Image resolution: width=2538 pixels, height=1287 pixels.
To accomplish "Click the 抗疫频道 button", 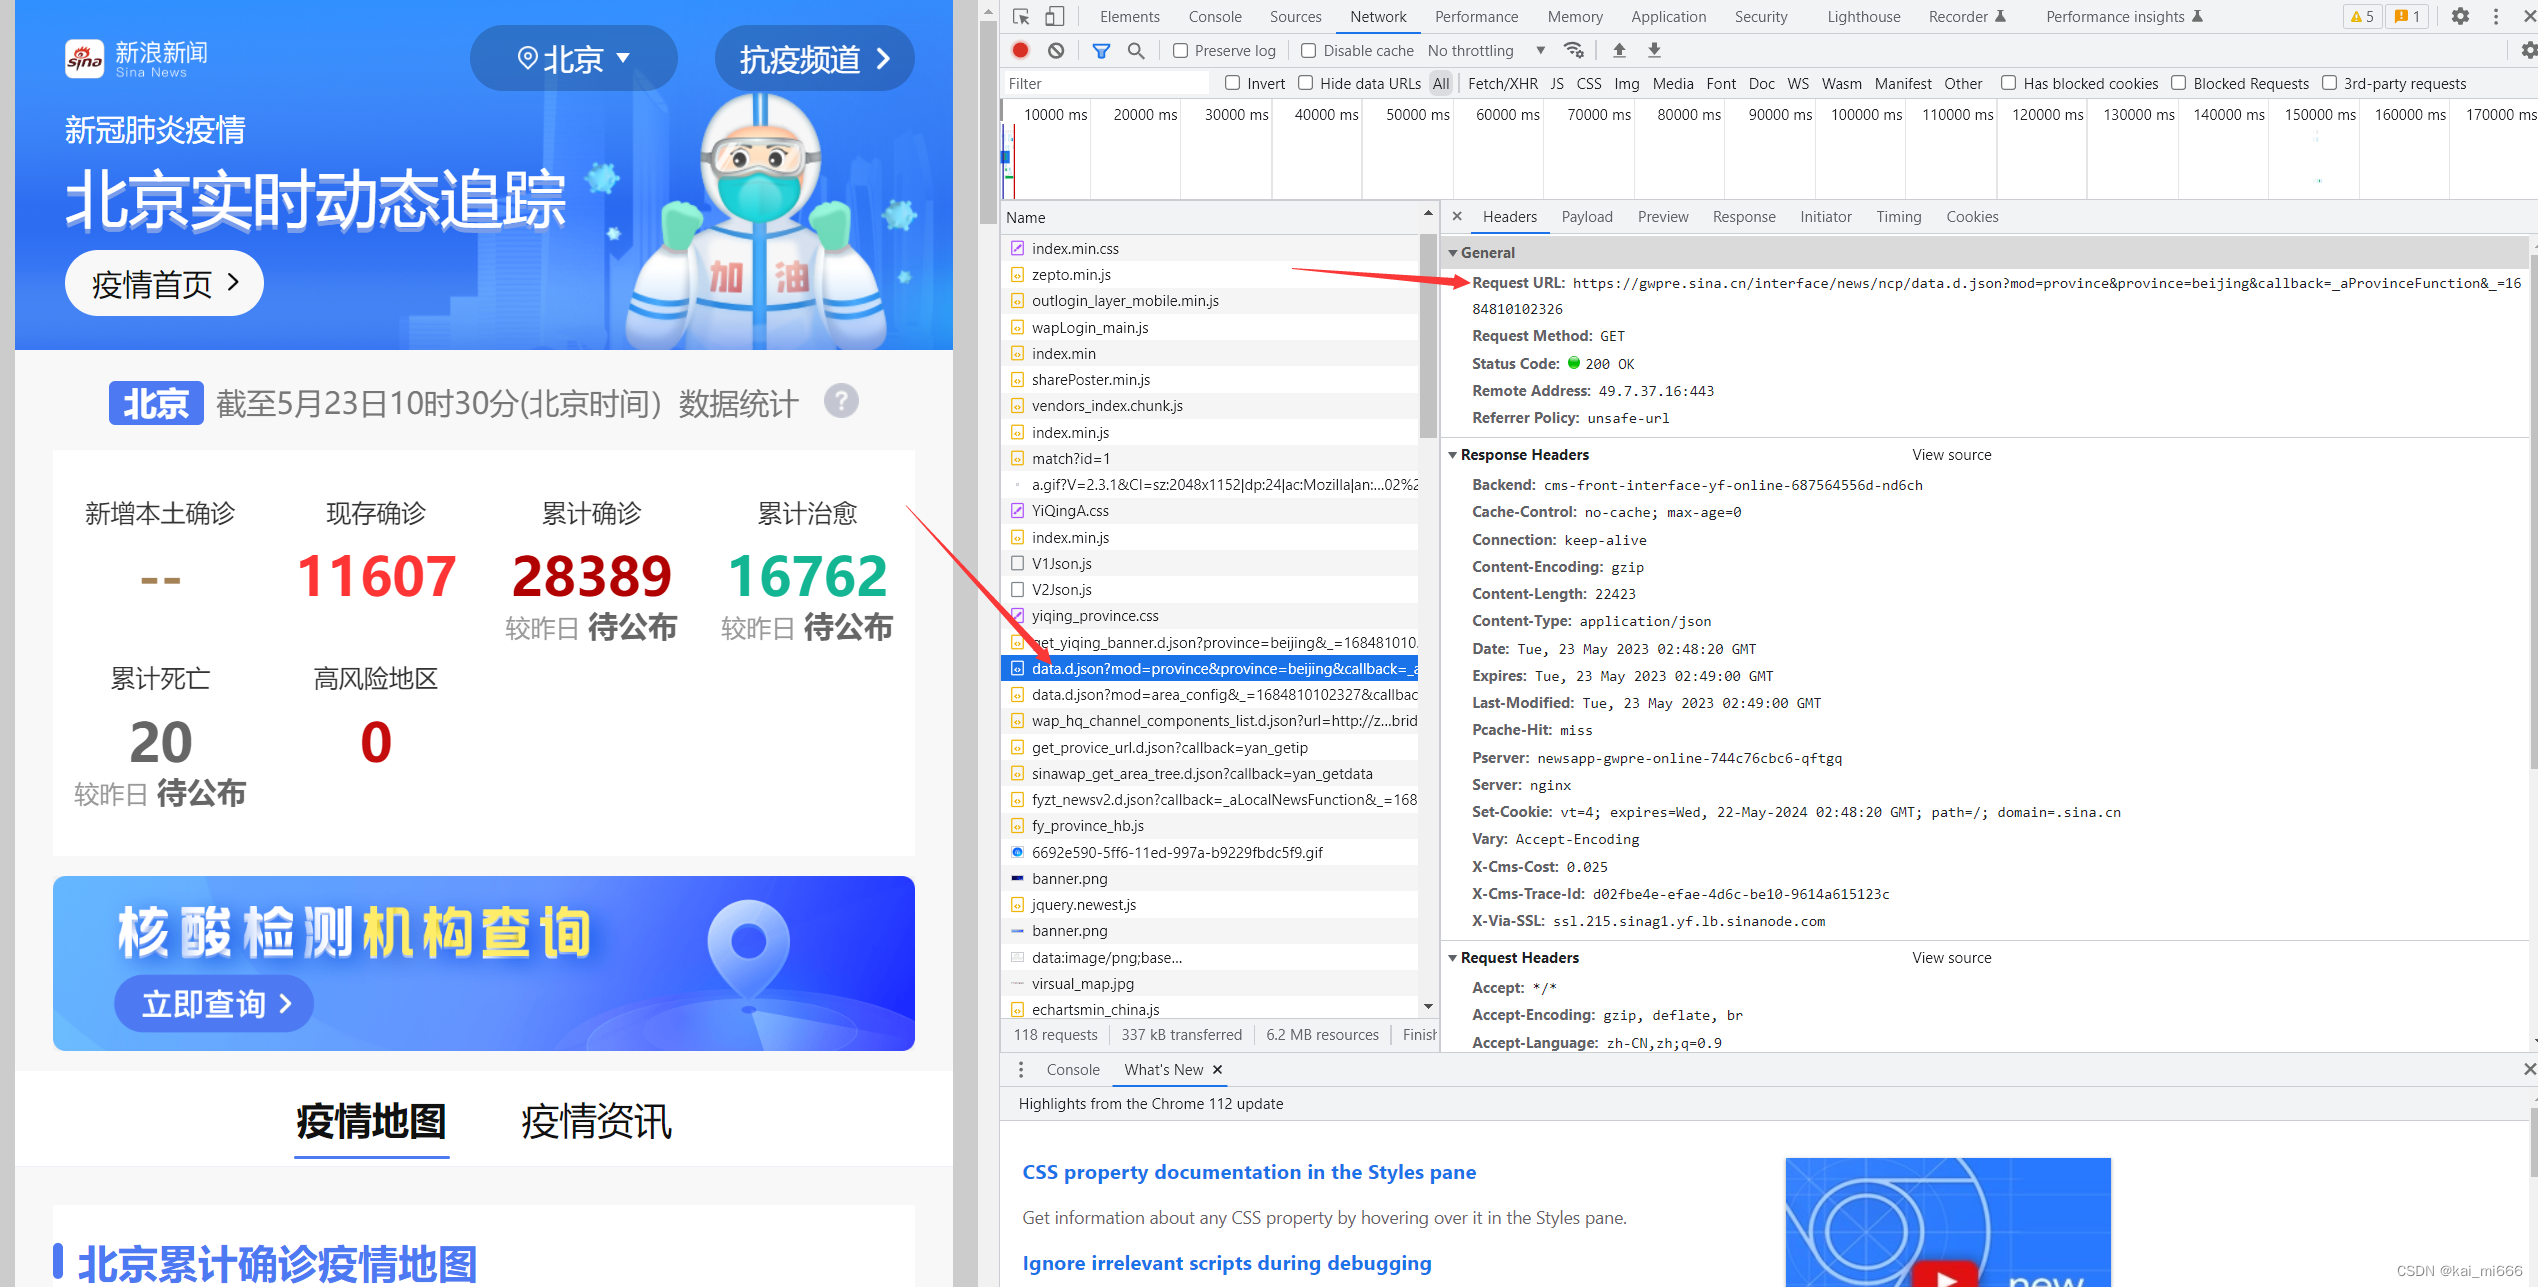I will click(x=814, y=59).
